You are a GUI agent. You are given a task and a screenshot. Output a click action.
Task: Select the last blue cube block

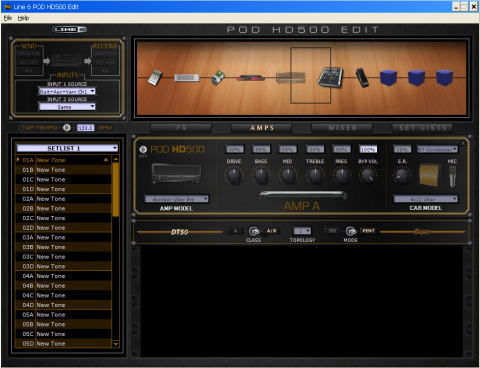445,78
